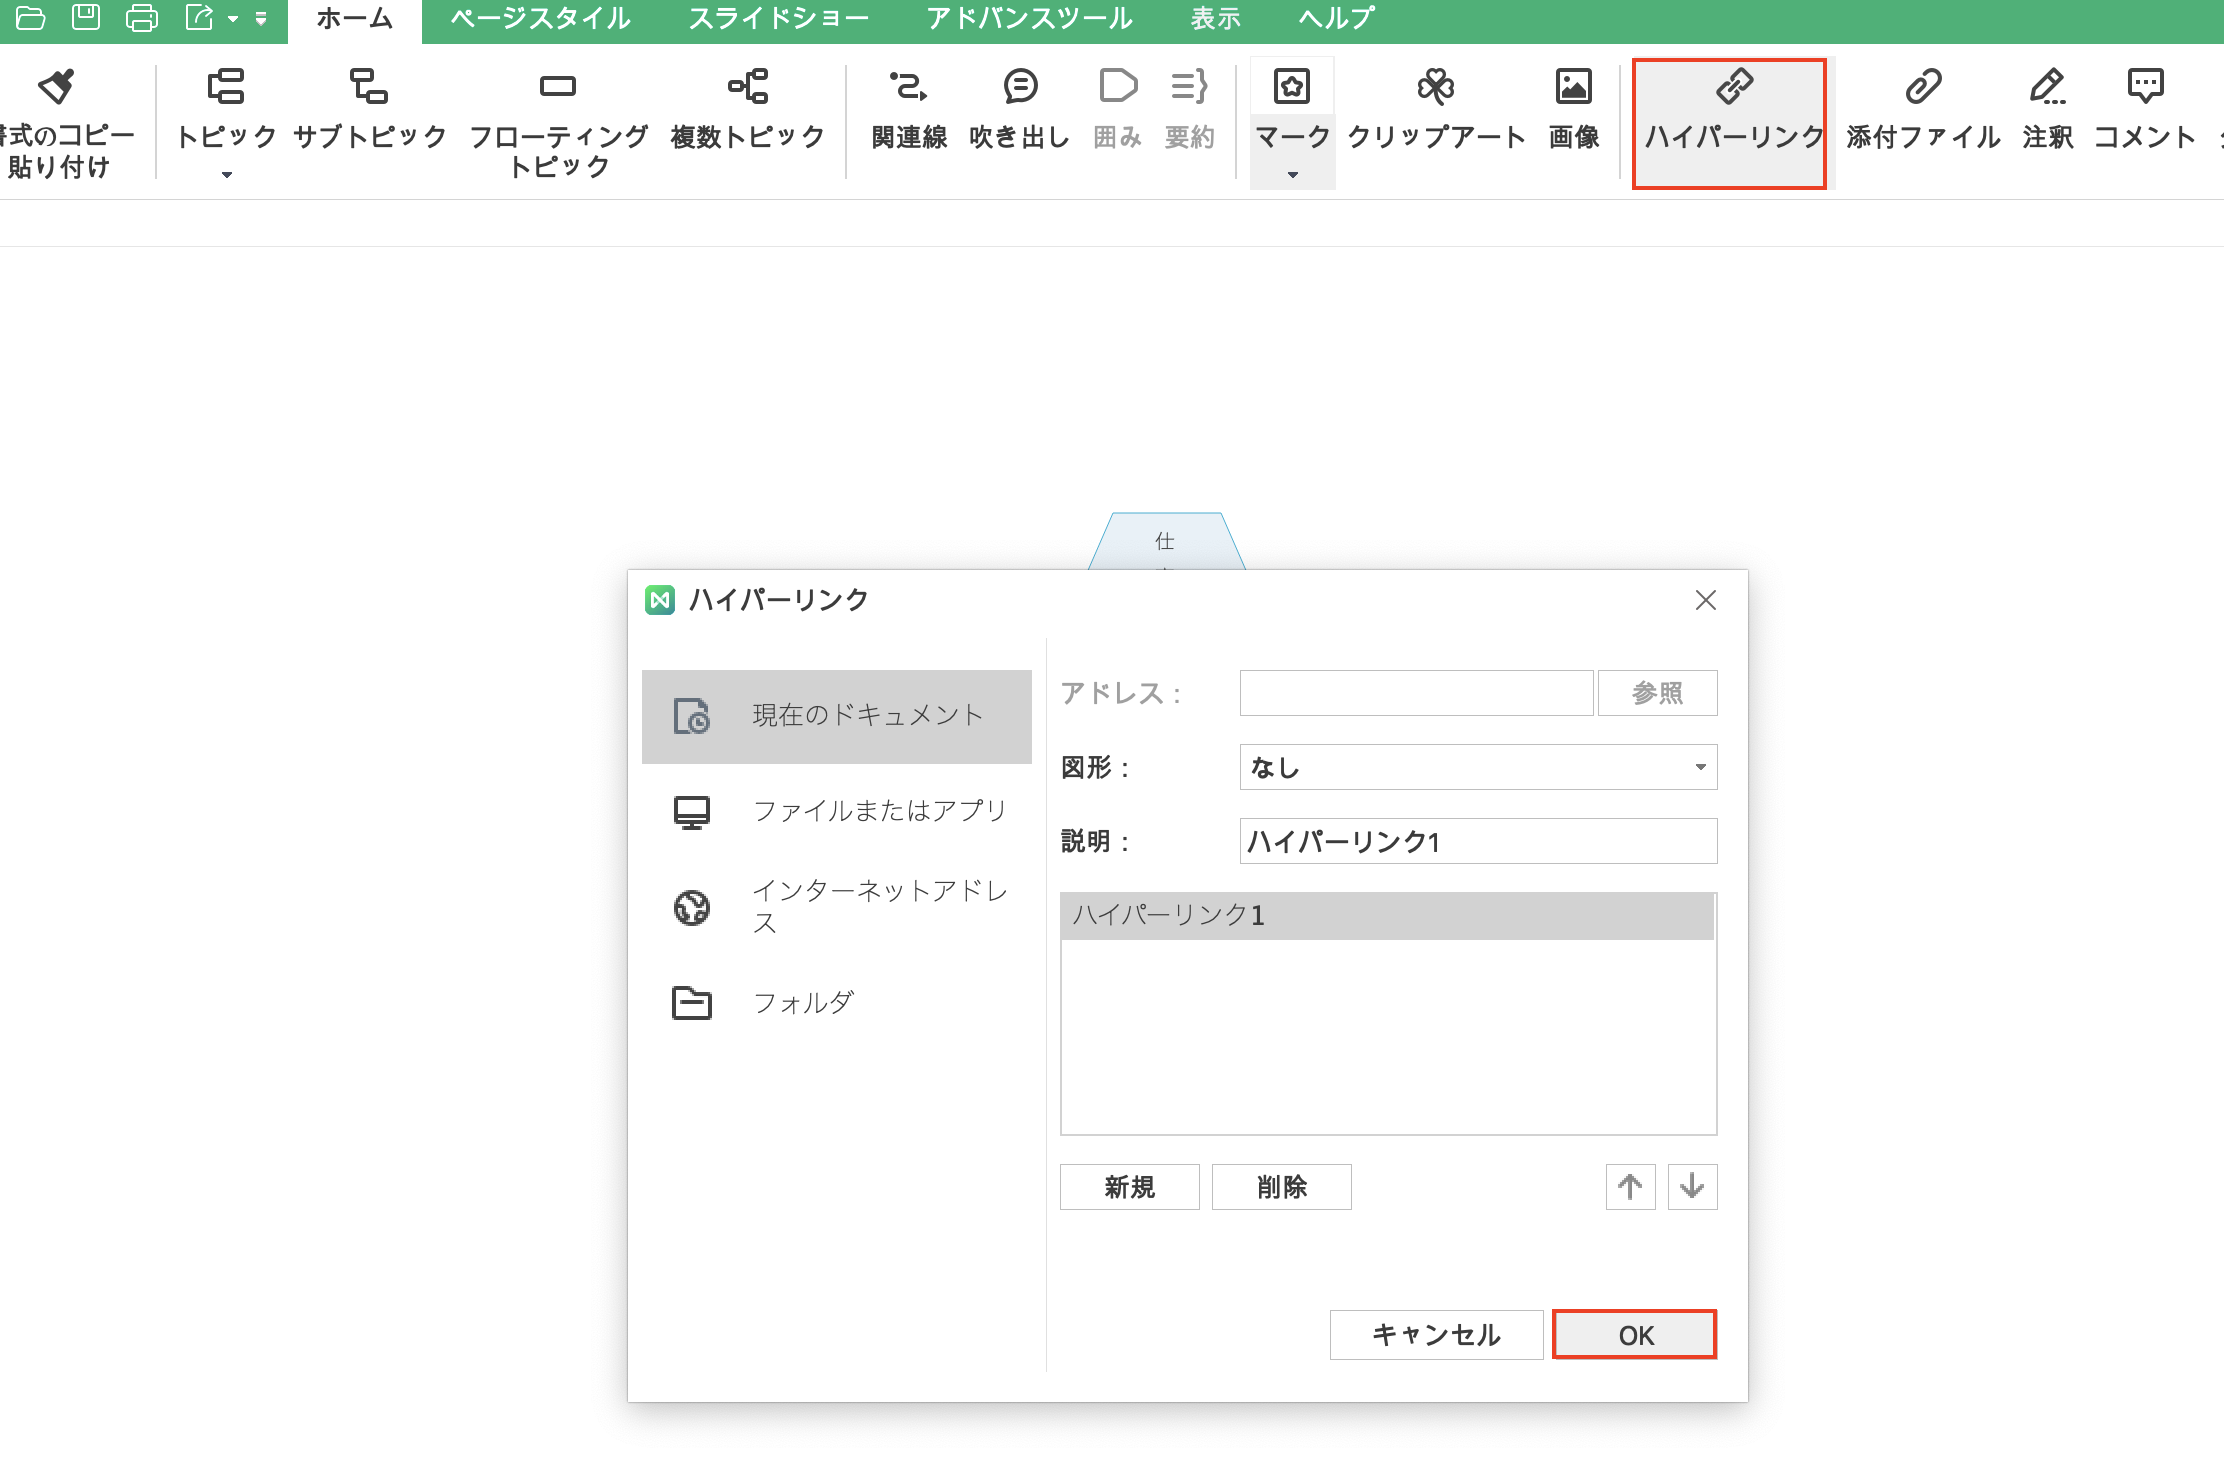Insert a 吹き出し callout

[1020, 108]
